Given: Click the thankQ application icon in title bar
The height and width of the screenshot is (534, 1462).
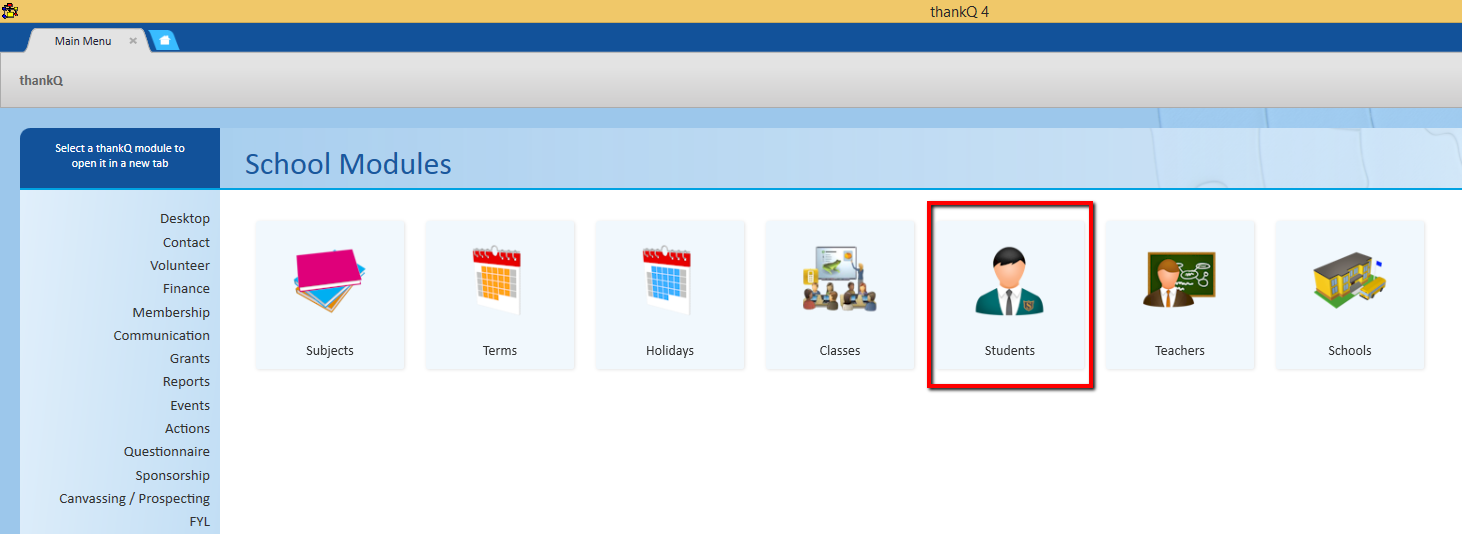Looking at the screenshot, I should (10, 11).
